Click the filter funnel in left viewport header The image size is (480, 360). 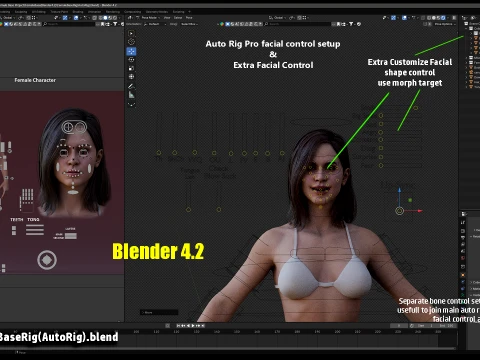(x=115, y=24)
